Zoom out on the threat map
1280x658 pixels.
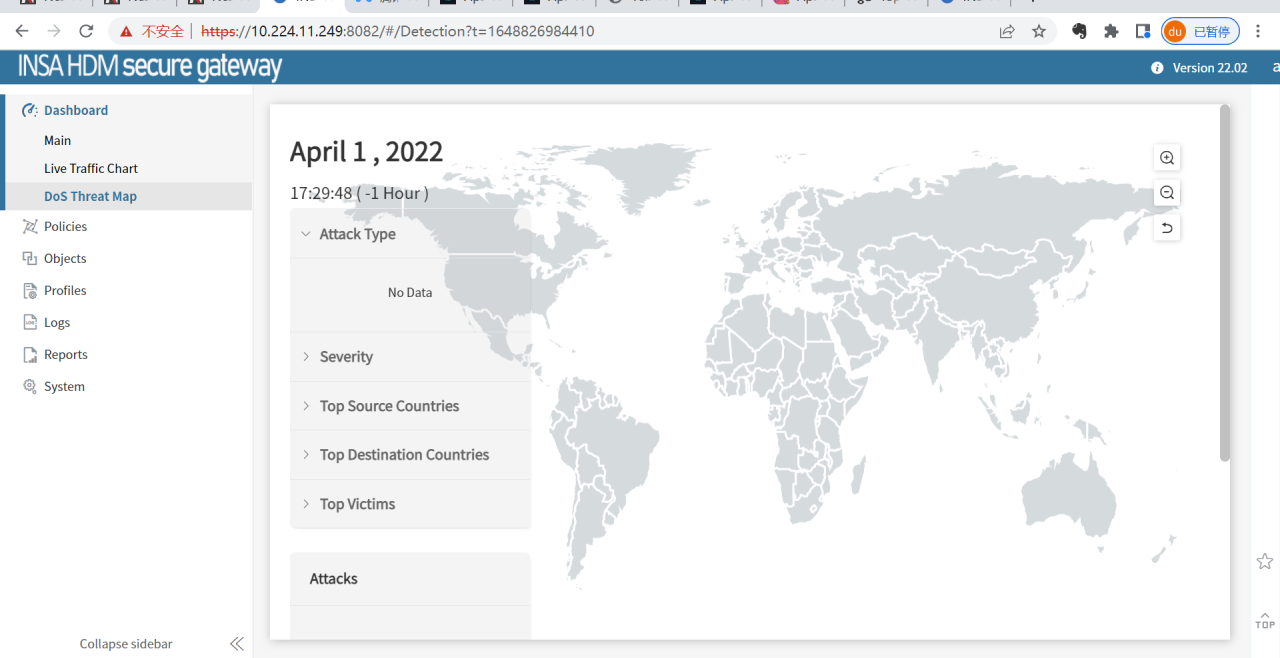click(1167, 193)
